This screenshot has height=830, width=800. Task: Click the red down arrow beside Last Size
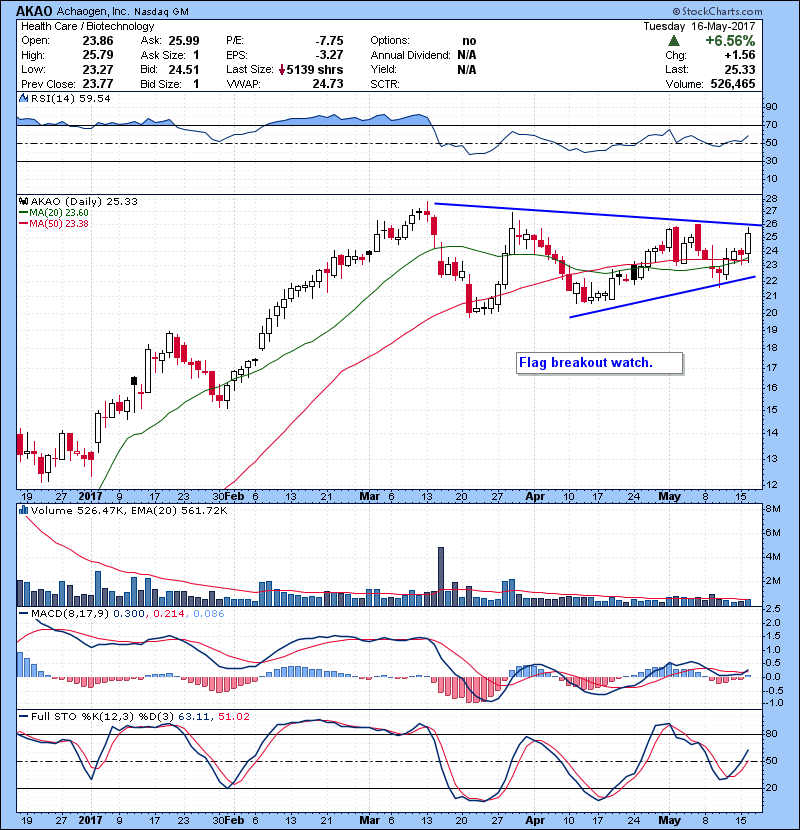tap(282, 70)
